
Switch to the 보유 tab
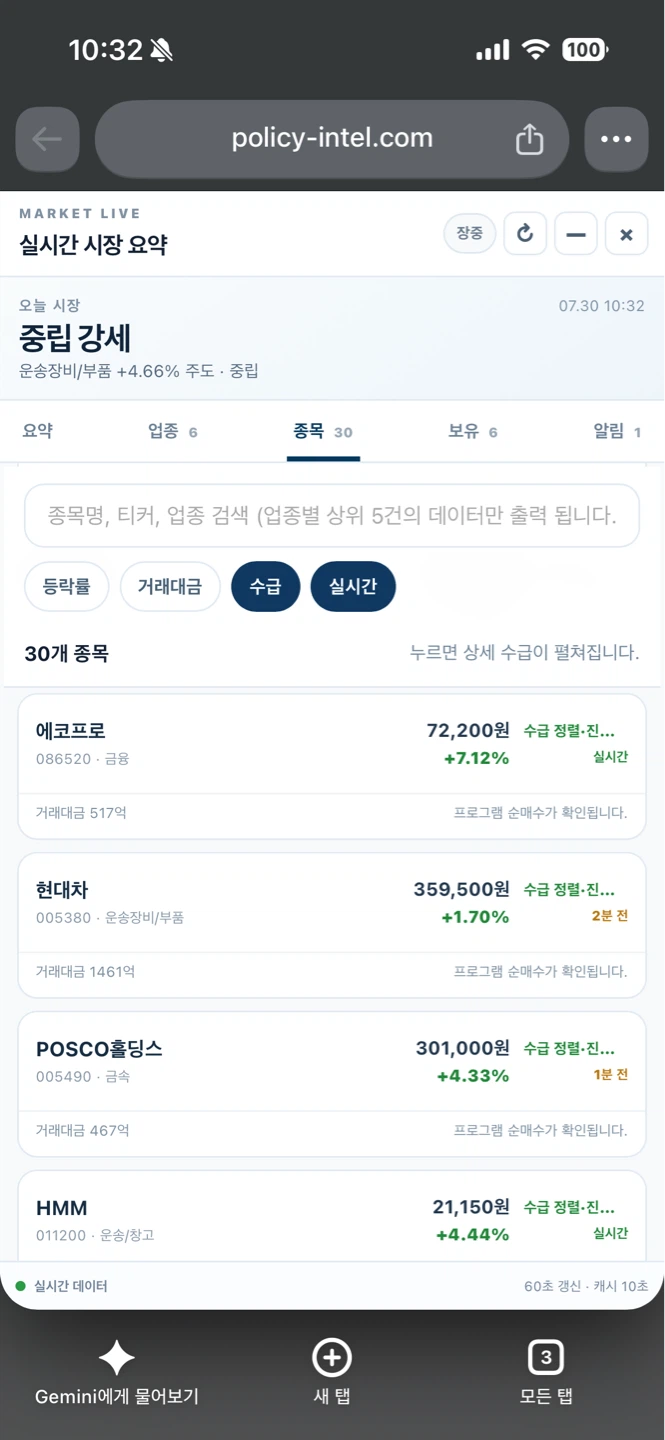473,432
